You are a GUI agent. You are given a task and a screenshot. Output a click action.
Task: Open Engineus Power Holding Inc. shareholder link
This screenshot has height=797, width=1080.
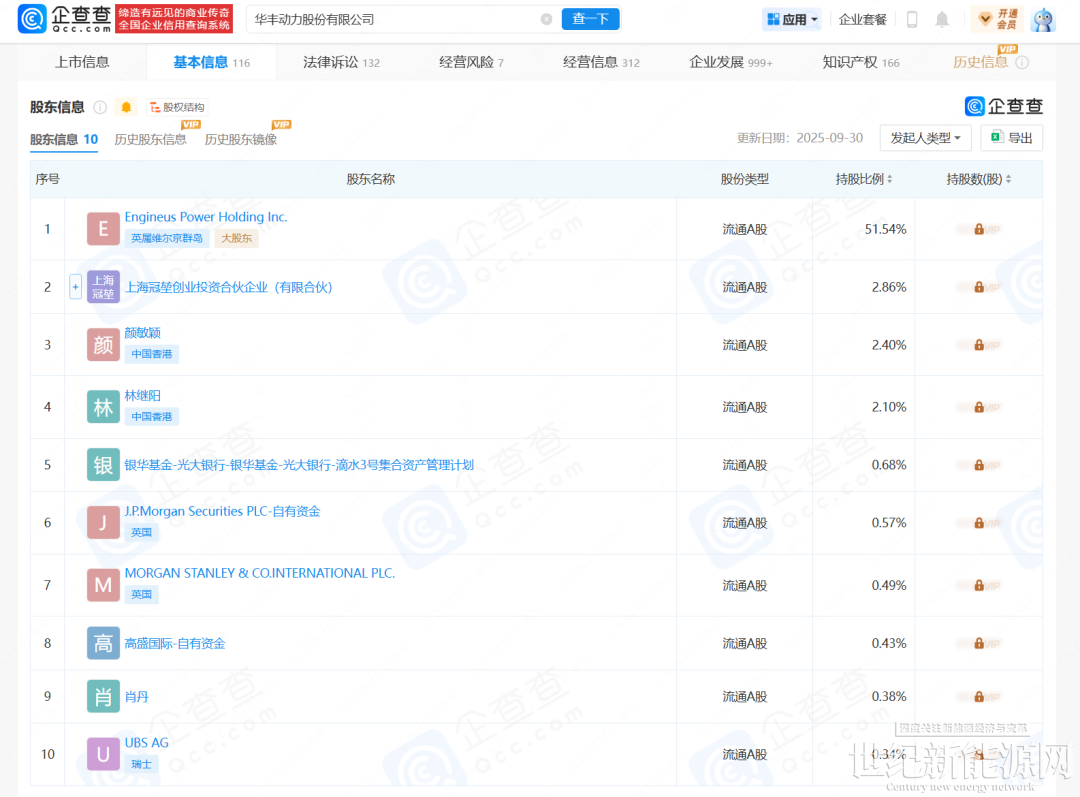[x=205, y=217]
